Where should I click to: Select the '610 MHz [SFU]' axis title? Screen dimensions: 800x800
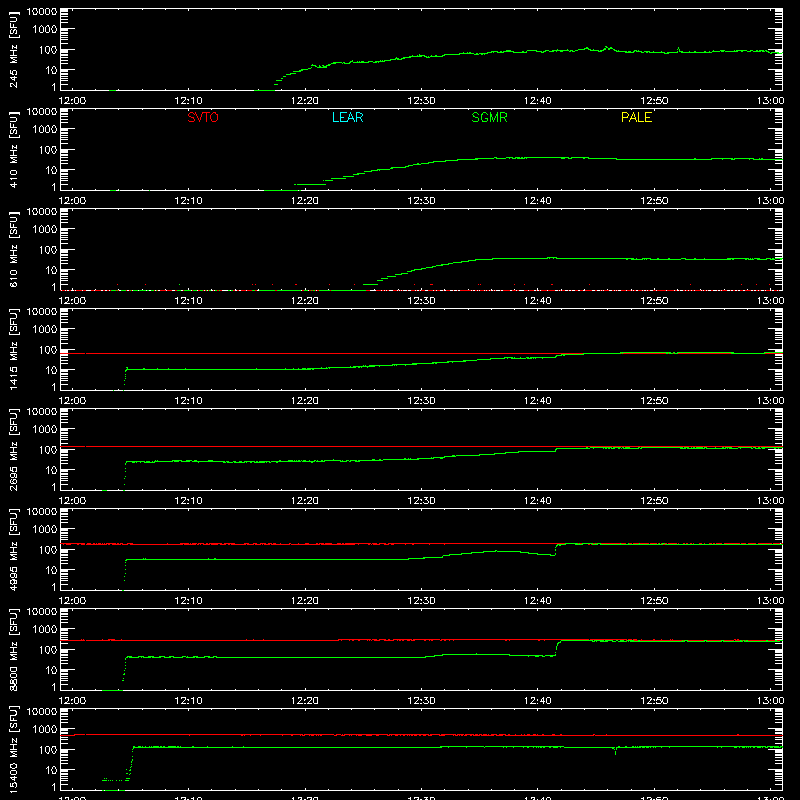pyautogui.click(x=14, y=249)
